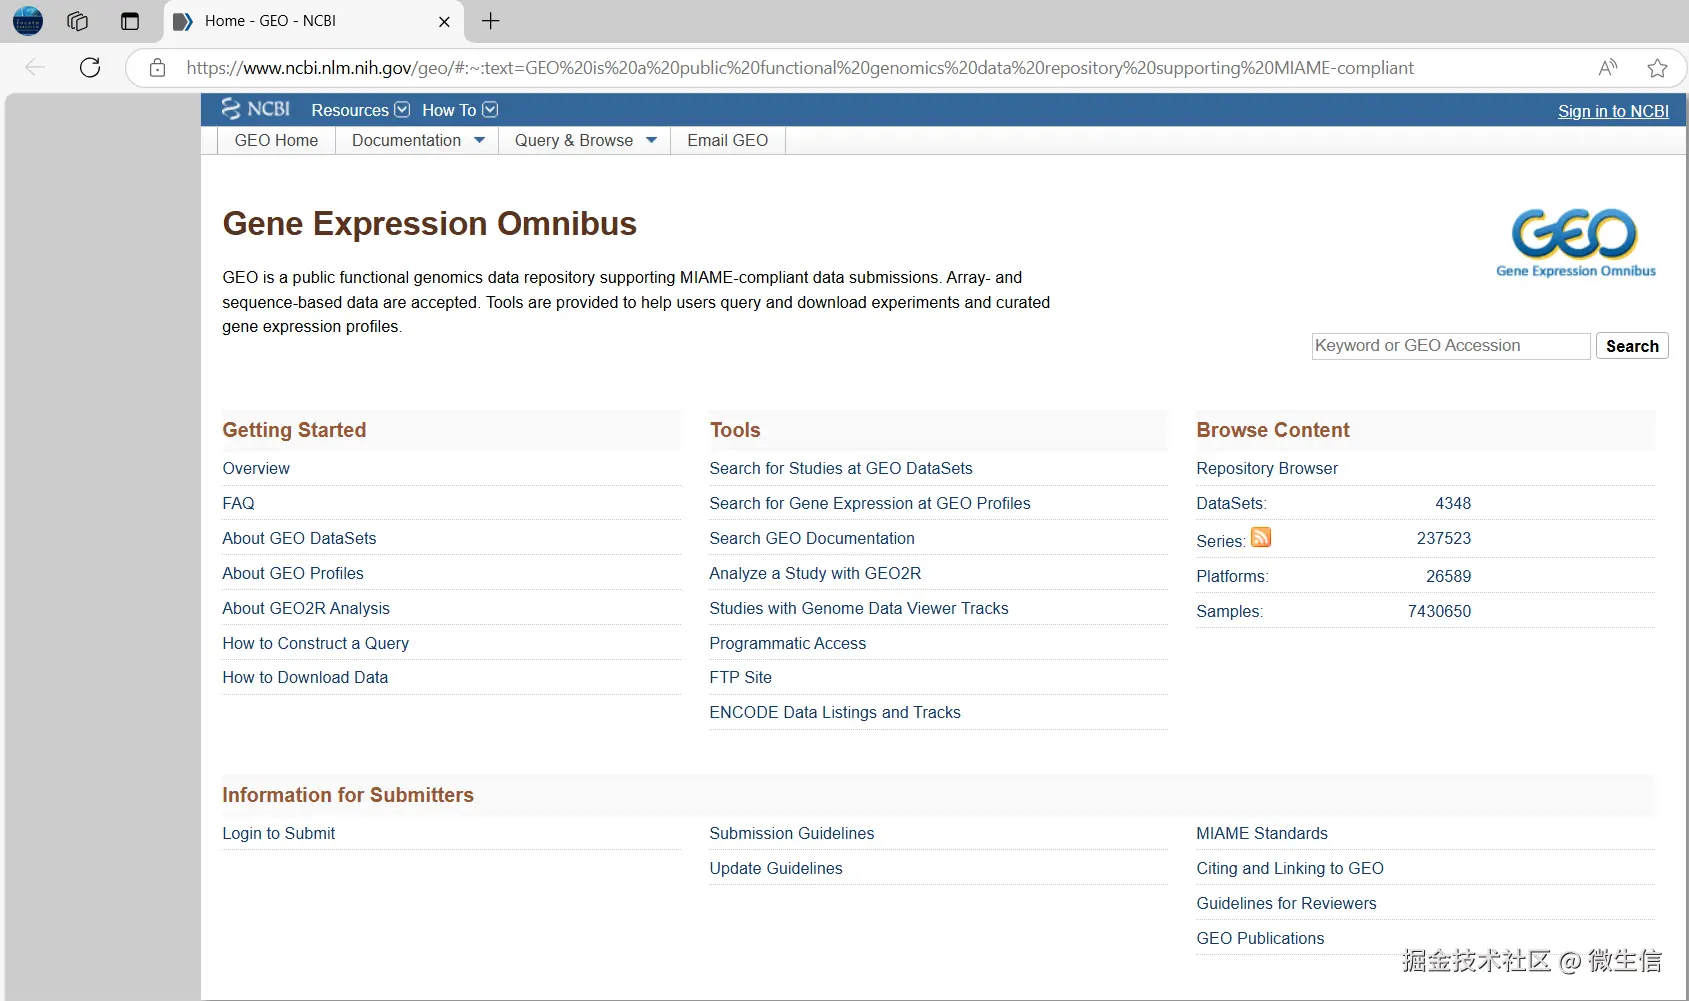Viewport: 1689px width, 1001px height.
Task: Go back with the back arrow
Action: 35,67
